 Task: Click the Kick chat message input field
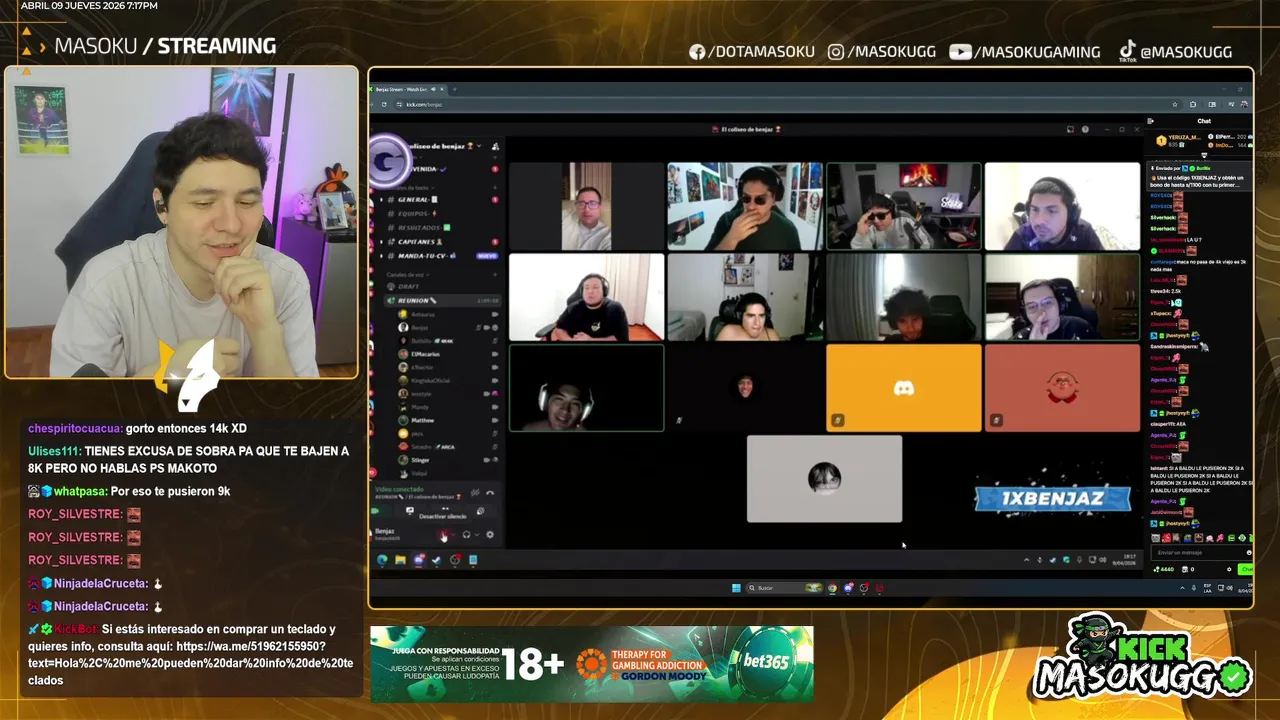pyautogui.click(x=1201, y=552)
